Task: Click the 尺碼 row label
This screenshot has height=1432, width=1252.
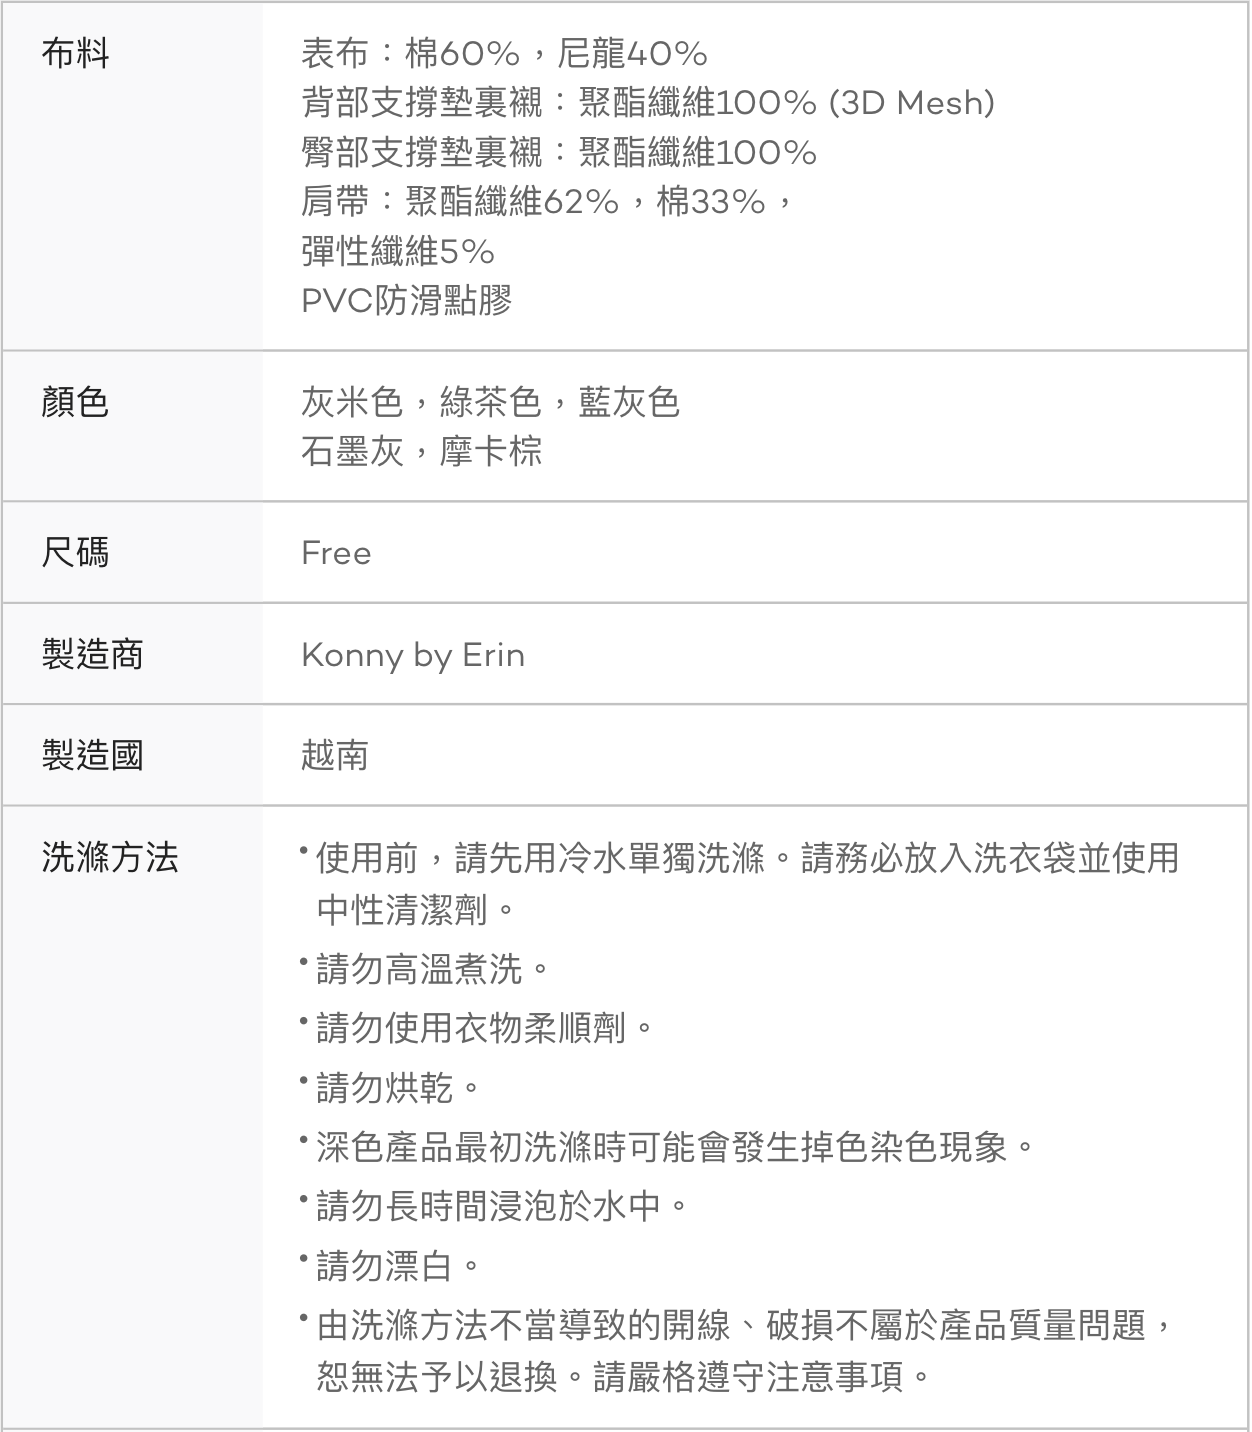Action: coord(75,553)
